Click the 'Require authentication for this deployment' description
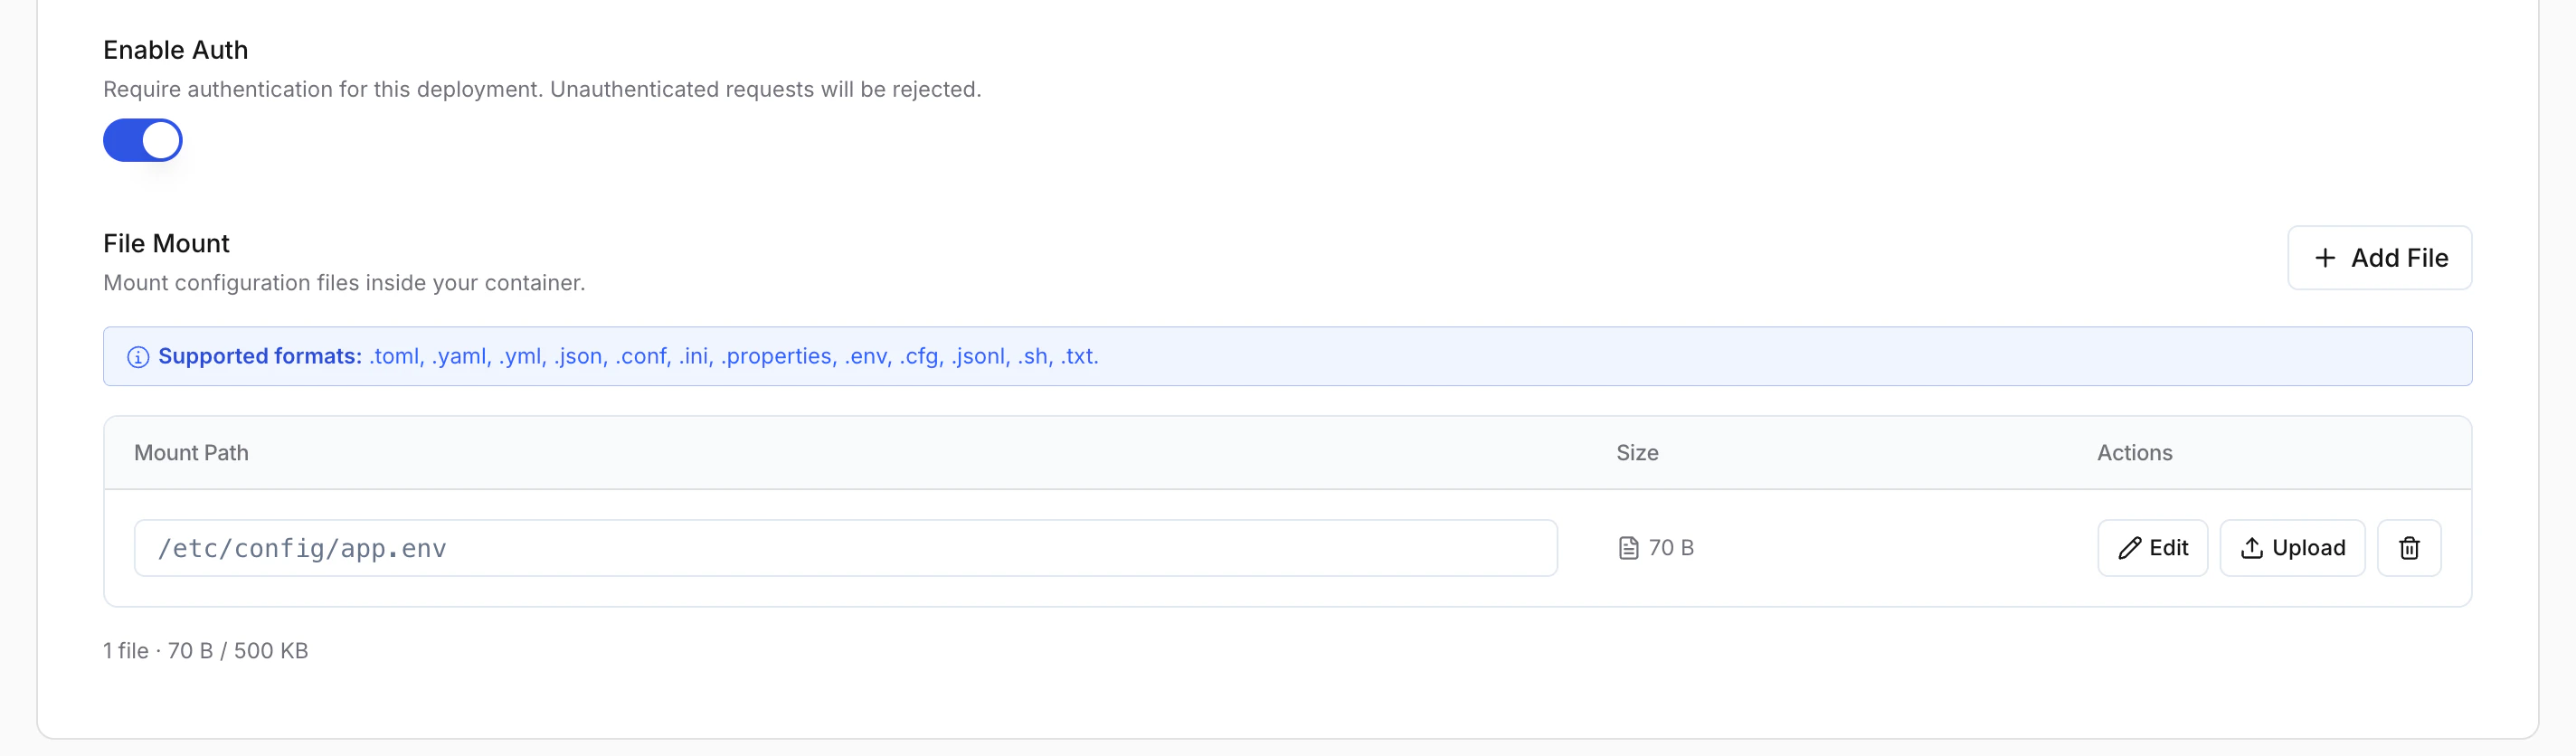2576x756 pixels. click(x=542, y=89)
